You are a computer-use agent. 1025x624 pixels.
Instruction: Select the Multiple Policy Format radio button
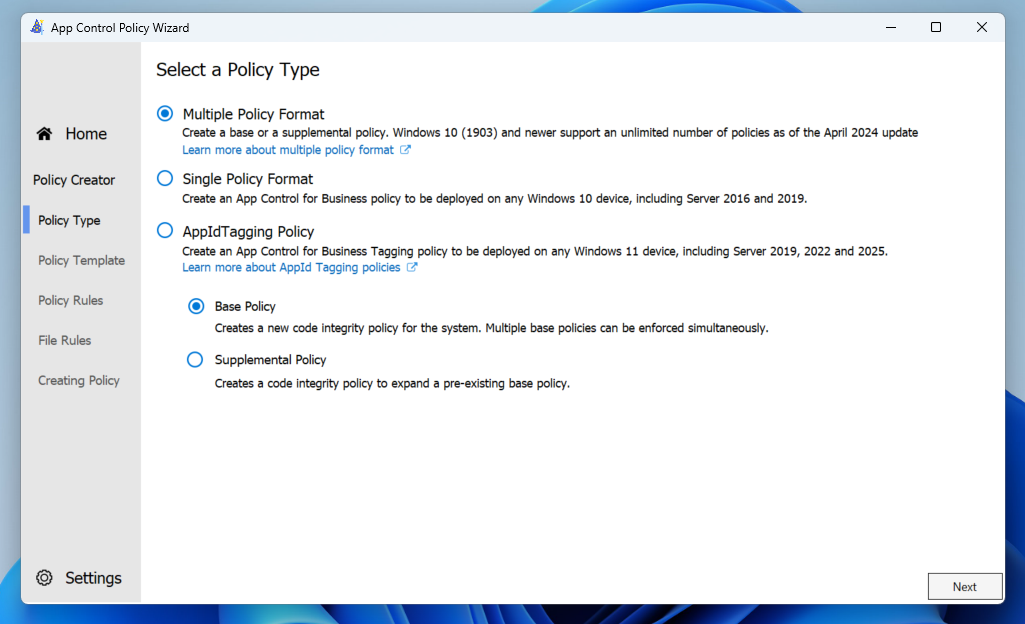pos(165,114)
